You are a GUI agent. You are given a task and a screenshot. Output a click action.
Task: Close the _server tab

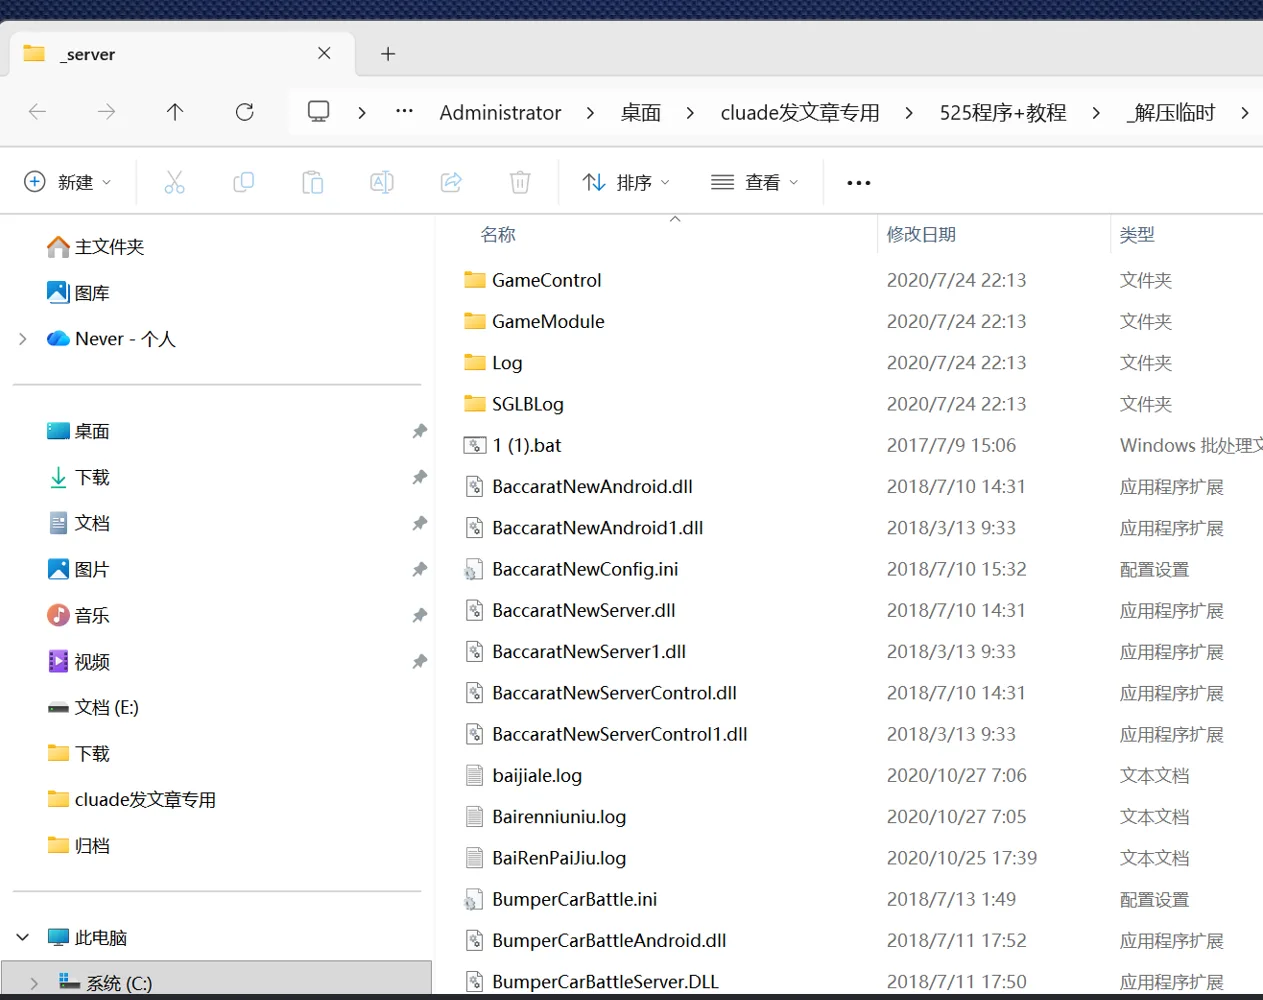click(324, 53)
